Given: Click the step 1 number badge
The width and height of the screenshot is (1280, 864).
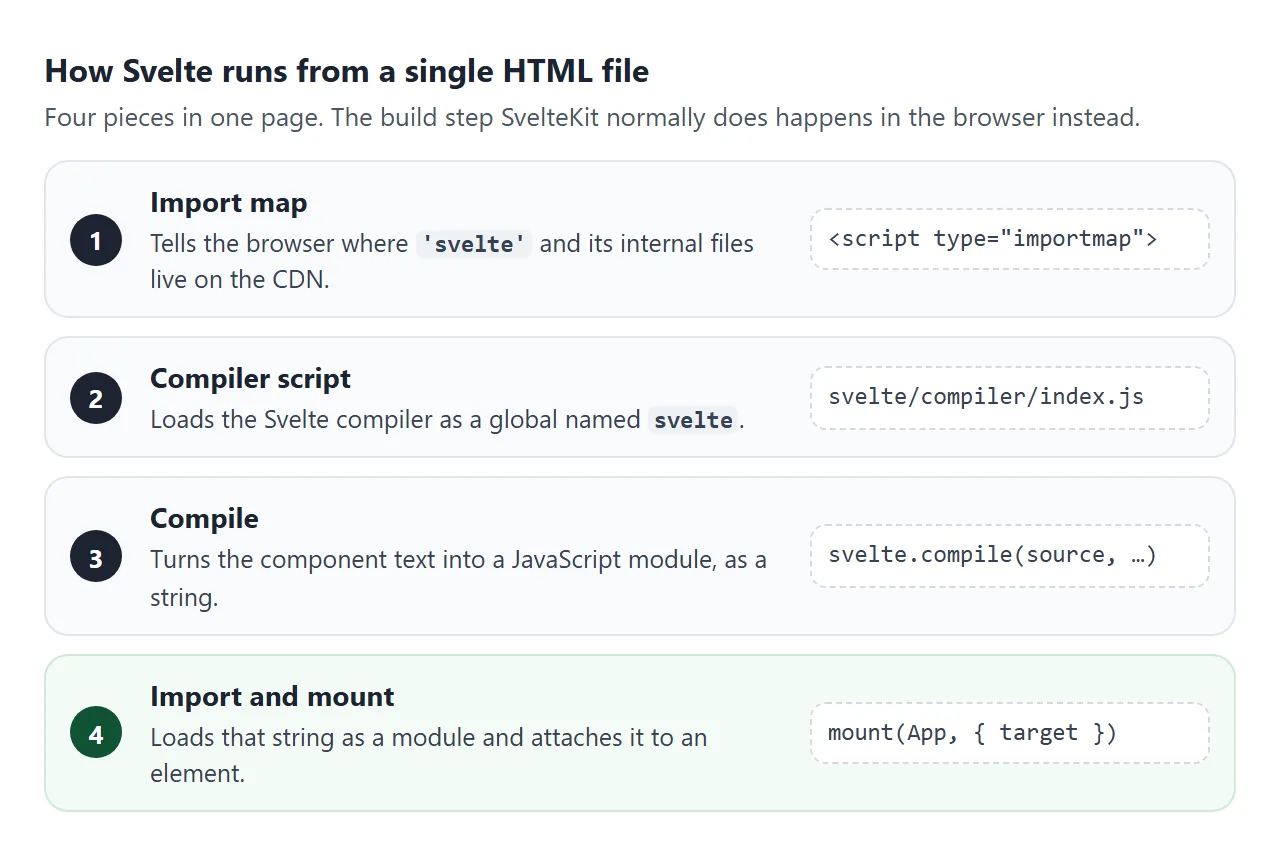Looking at the screenshot, I should 96,240.
